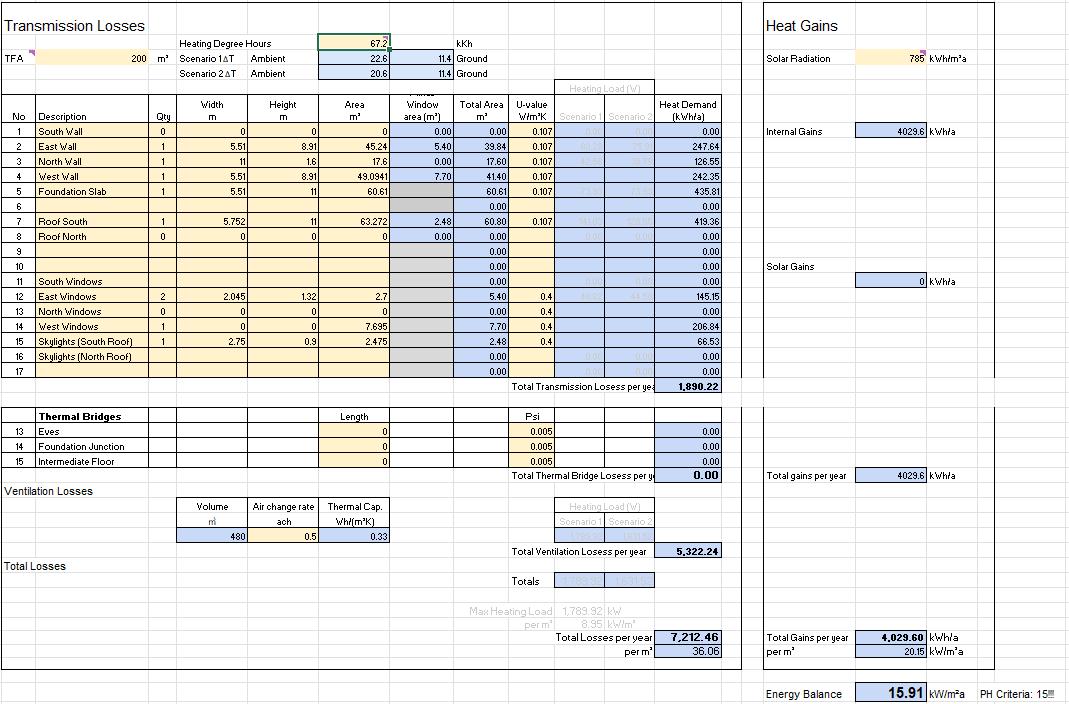Select the North Windows description cell

point(92,311)
